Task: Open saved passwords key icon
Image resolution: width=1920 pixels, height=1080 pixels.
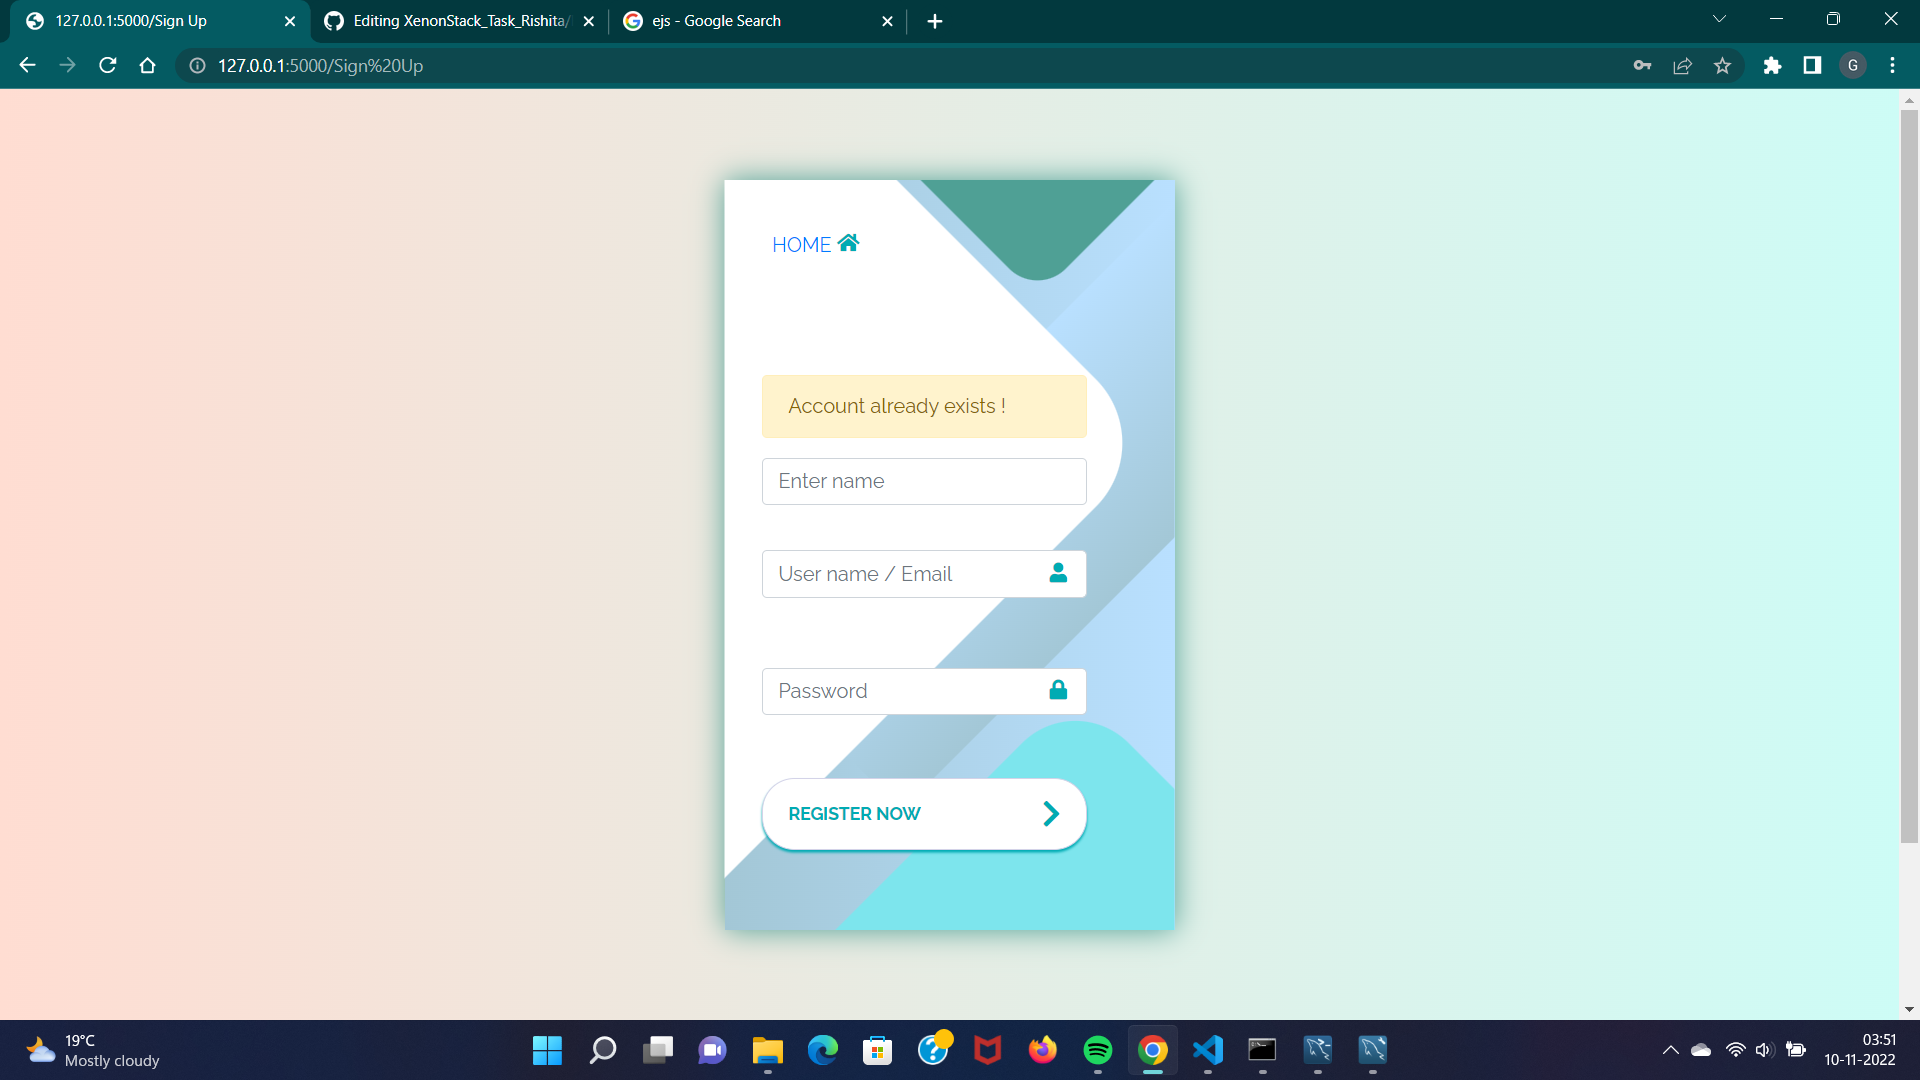Action: (1642, 66)
